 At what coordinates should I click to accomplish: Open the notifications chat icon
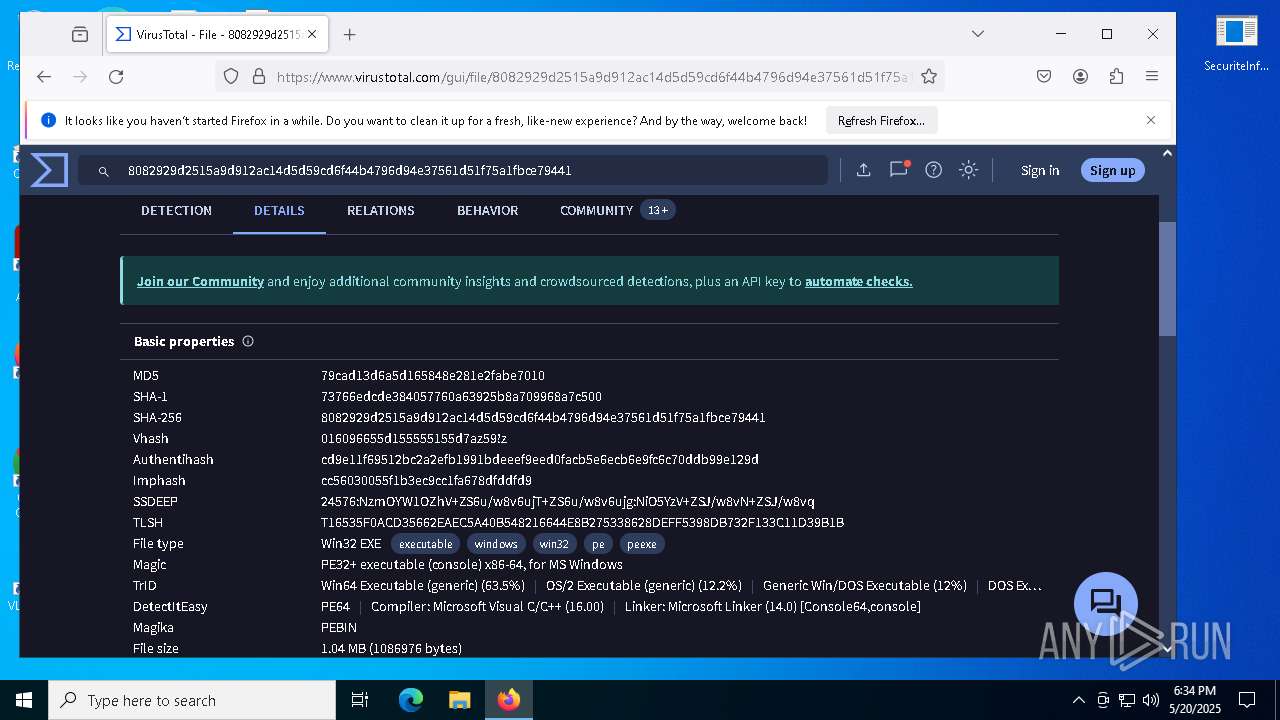[x=898, y=170]
